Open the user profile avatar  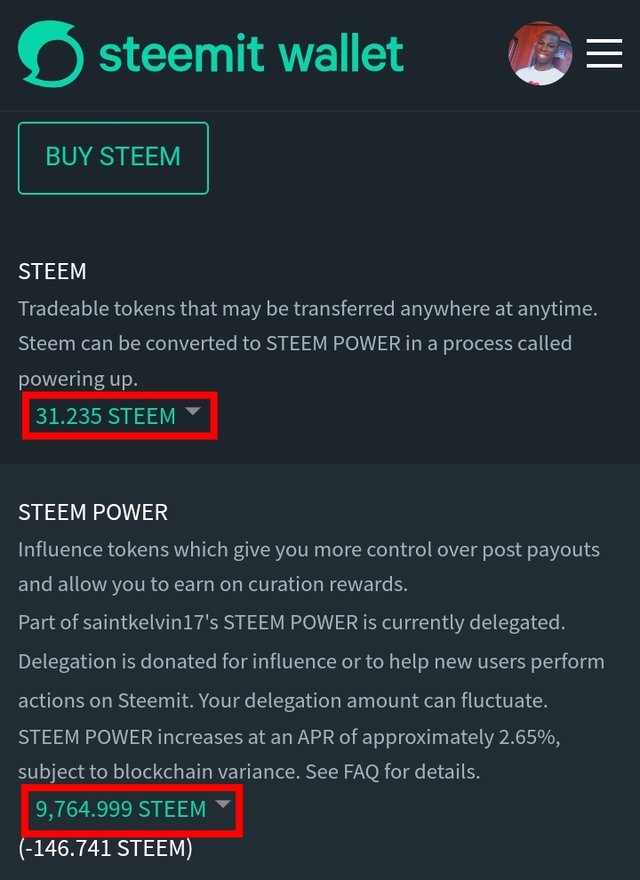click(x=540, y=54)
